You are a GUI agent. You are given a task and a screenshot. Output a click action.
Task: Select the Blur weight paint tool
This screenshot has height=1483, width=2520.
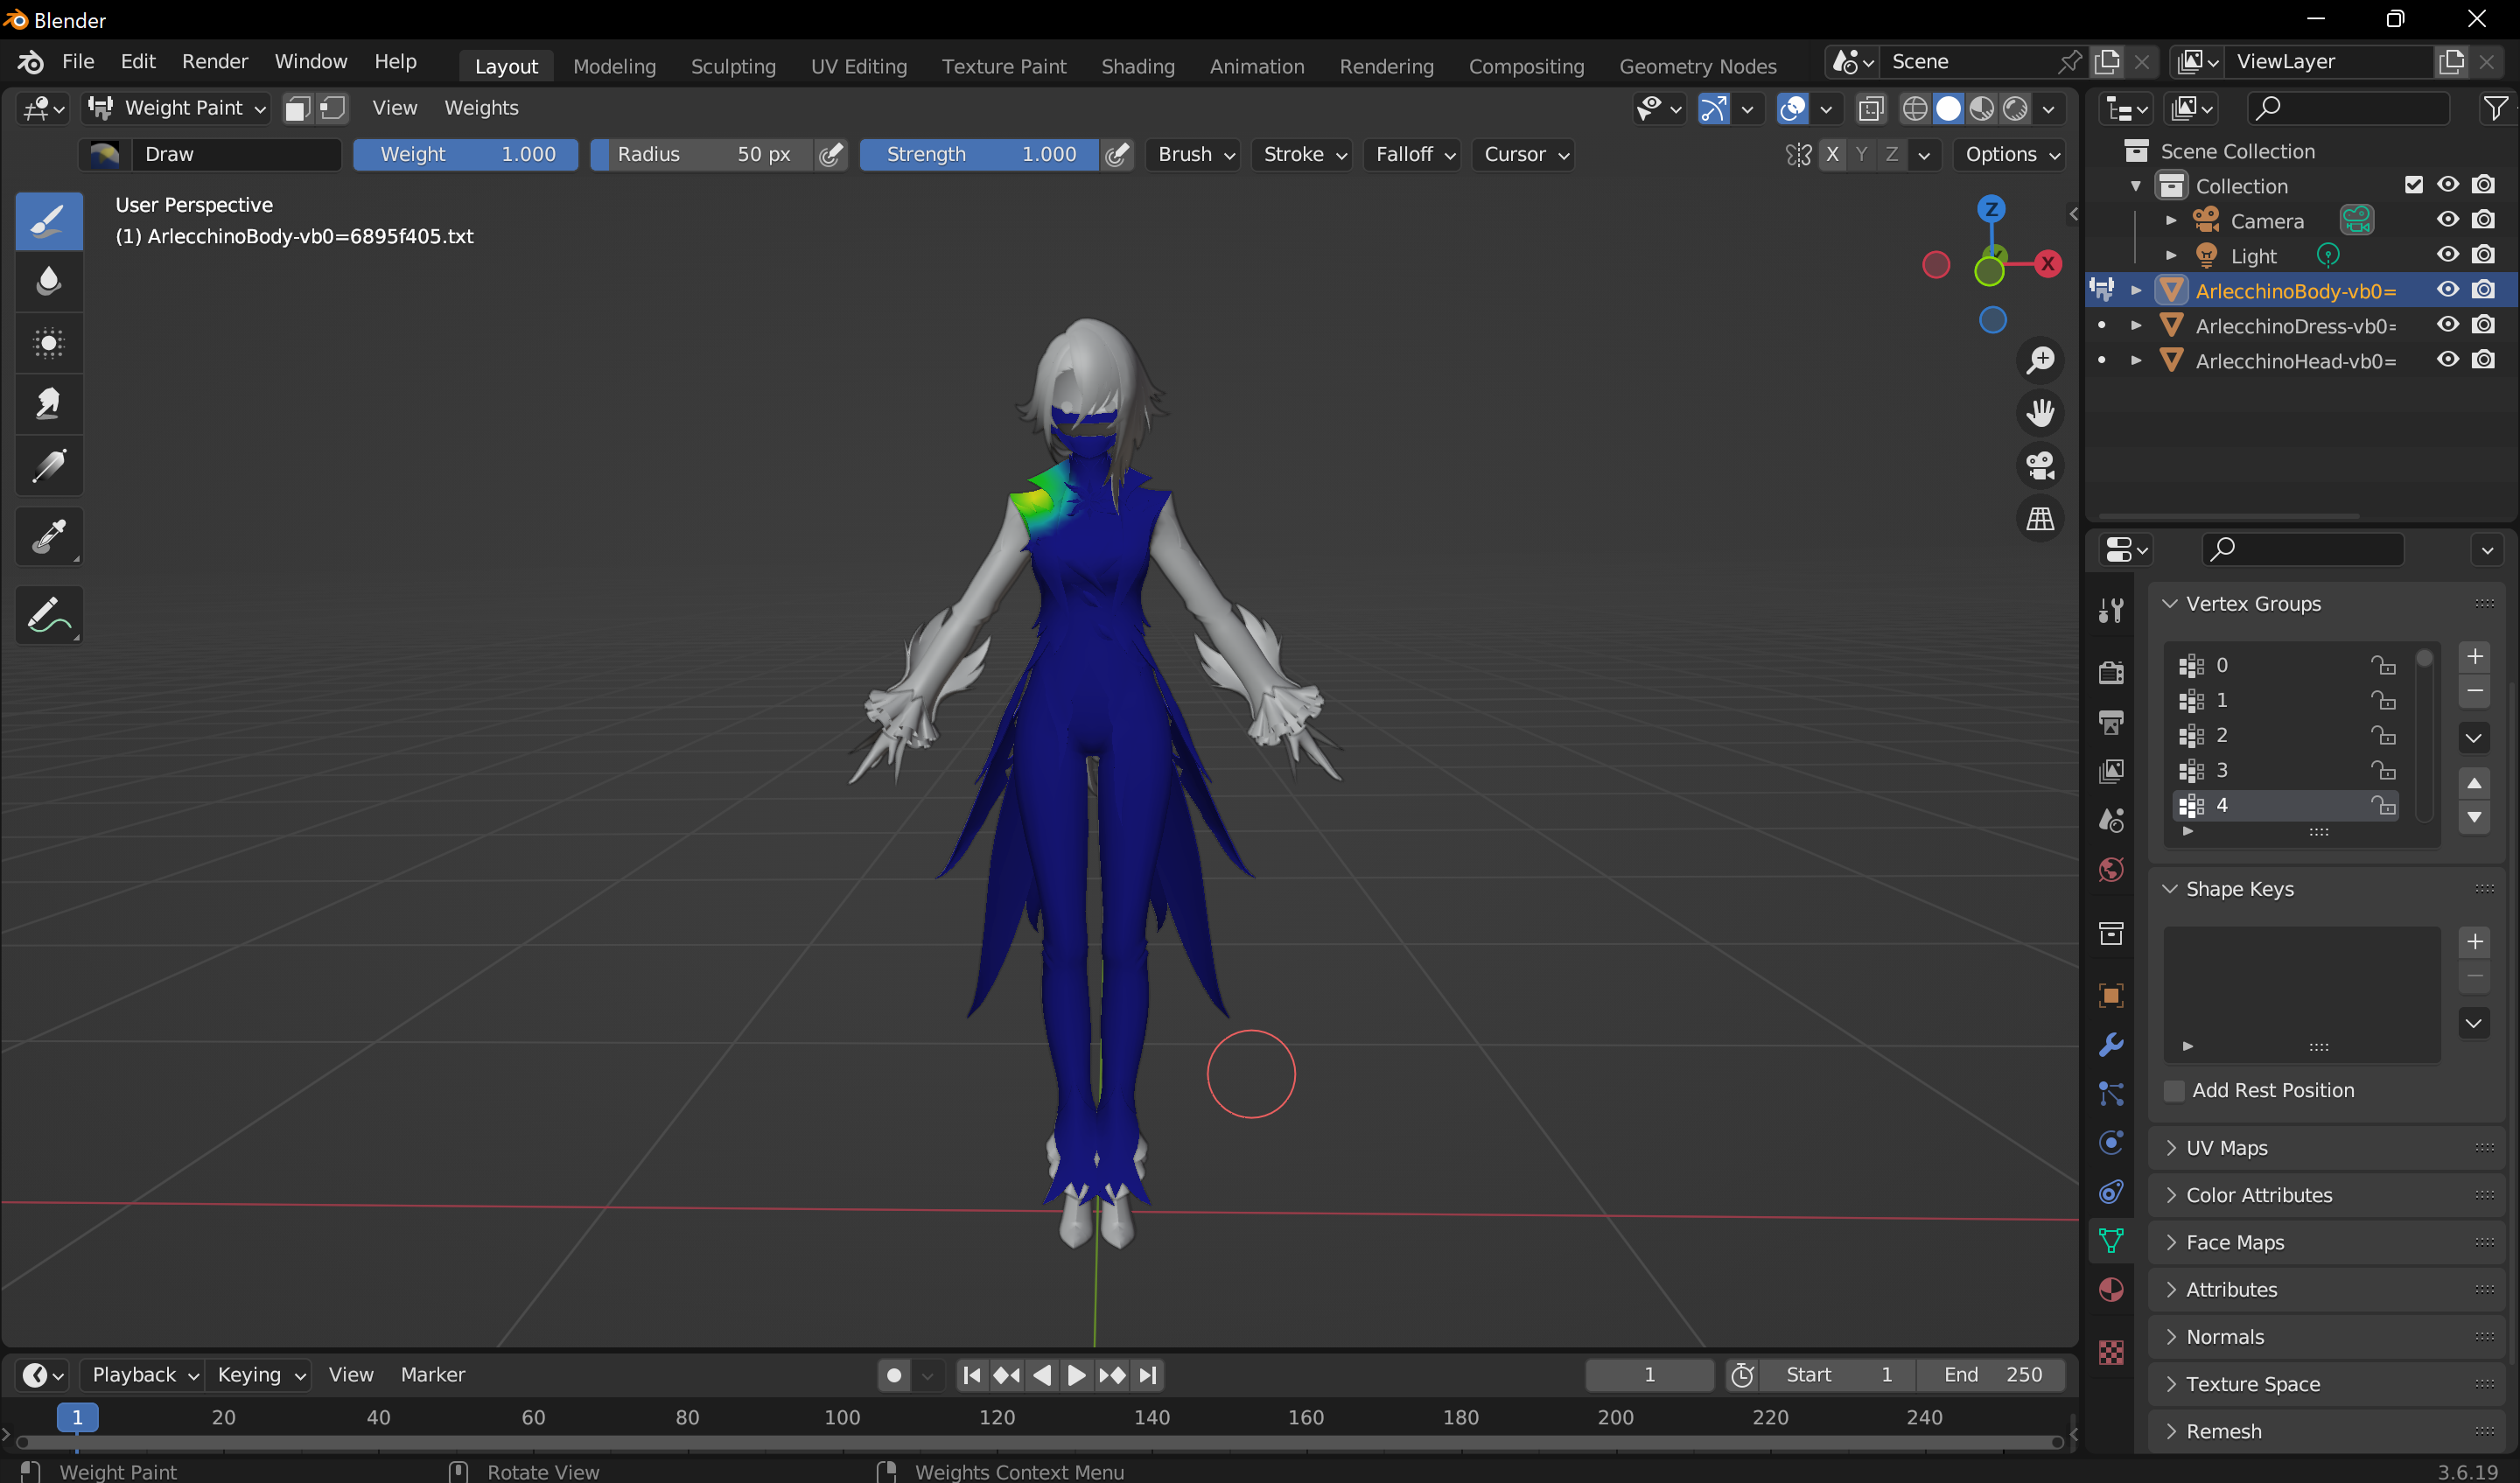click(48, 282)
